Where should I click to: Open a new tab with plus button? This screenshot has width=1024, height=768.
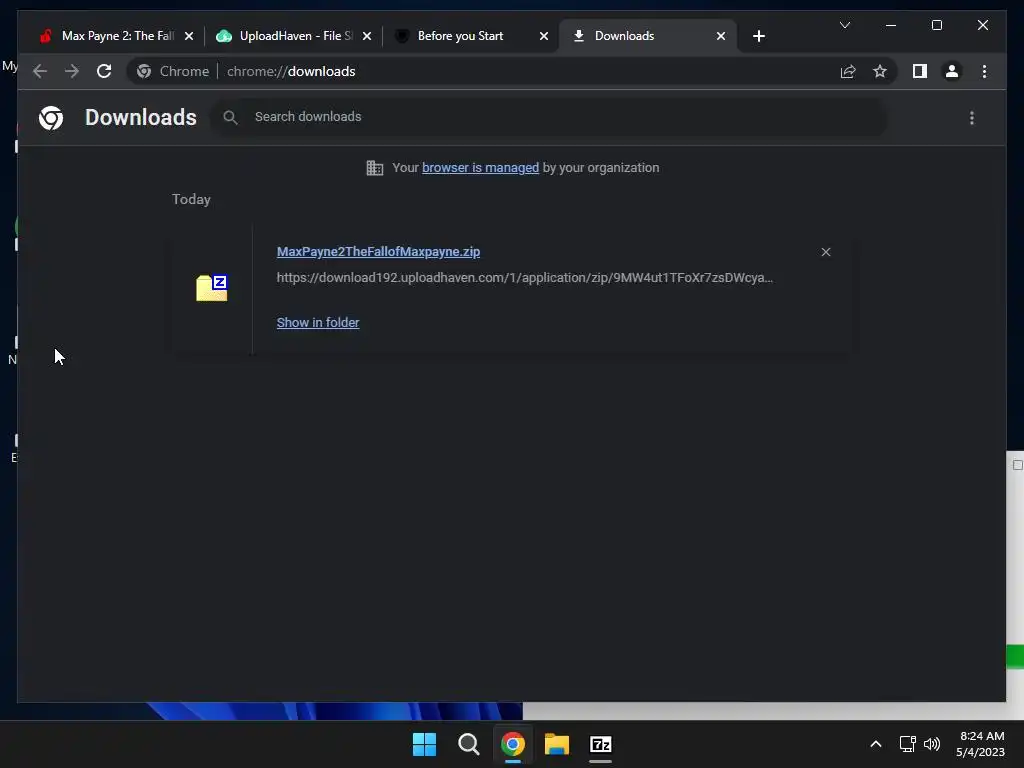click(759, 36)
